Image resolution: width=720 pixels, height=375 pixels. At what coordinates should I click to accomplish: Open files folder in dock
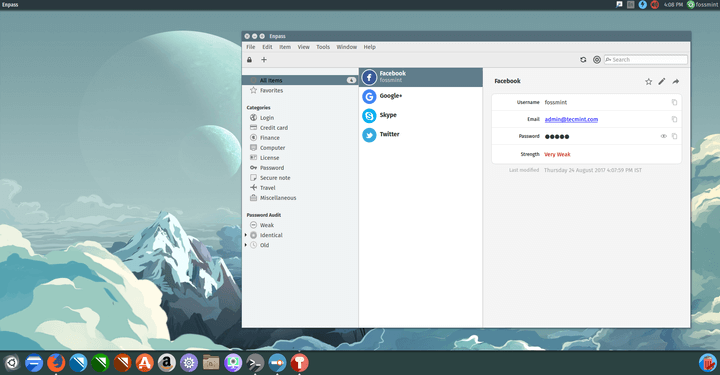pos(211,363)
